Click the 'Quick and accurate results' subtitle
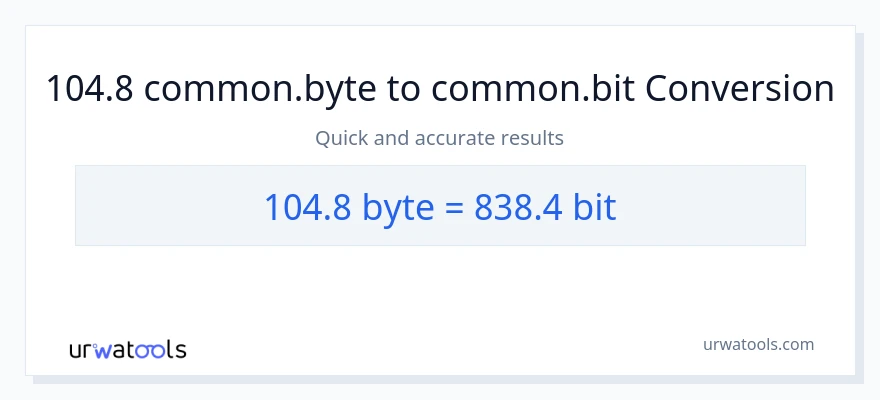This screenshot has width=880, height=400. tap(440, 138)
